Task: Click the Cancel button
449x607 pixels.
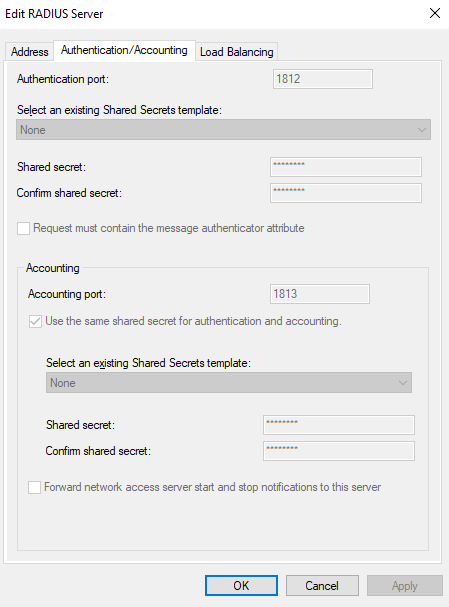Action: click(x=322, y=585)
